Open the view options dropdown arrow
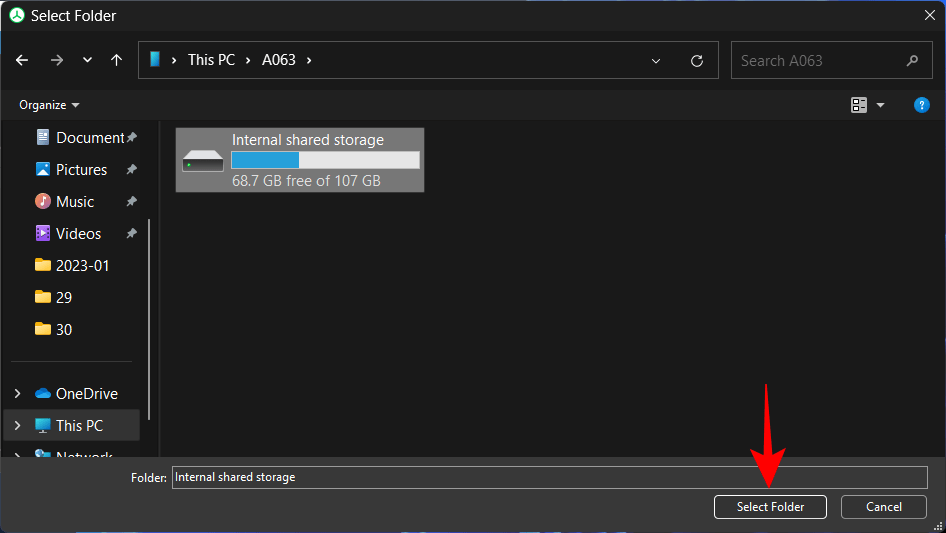 880,105
